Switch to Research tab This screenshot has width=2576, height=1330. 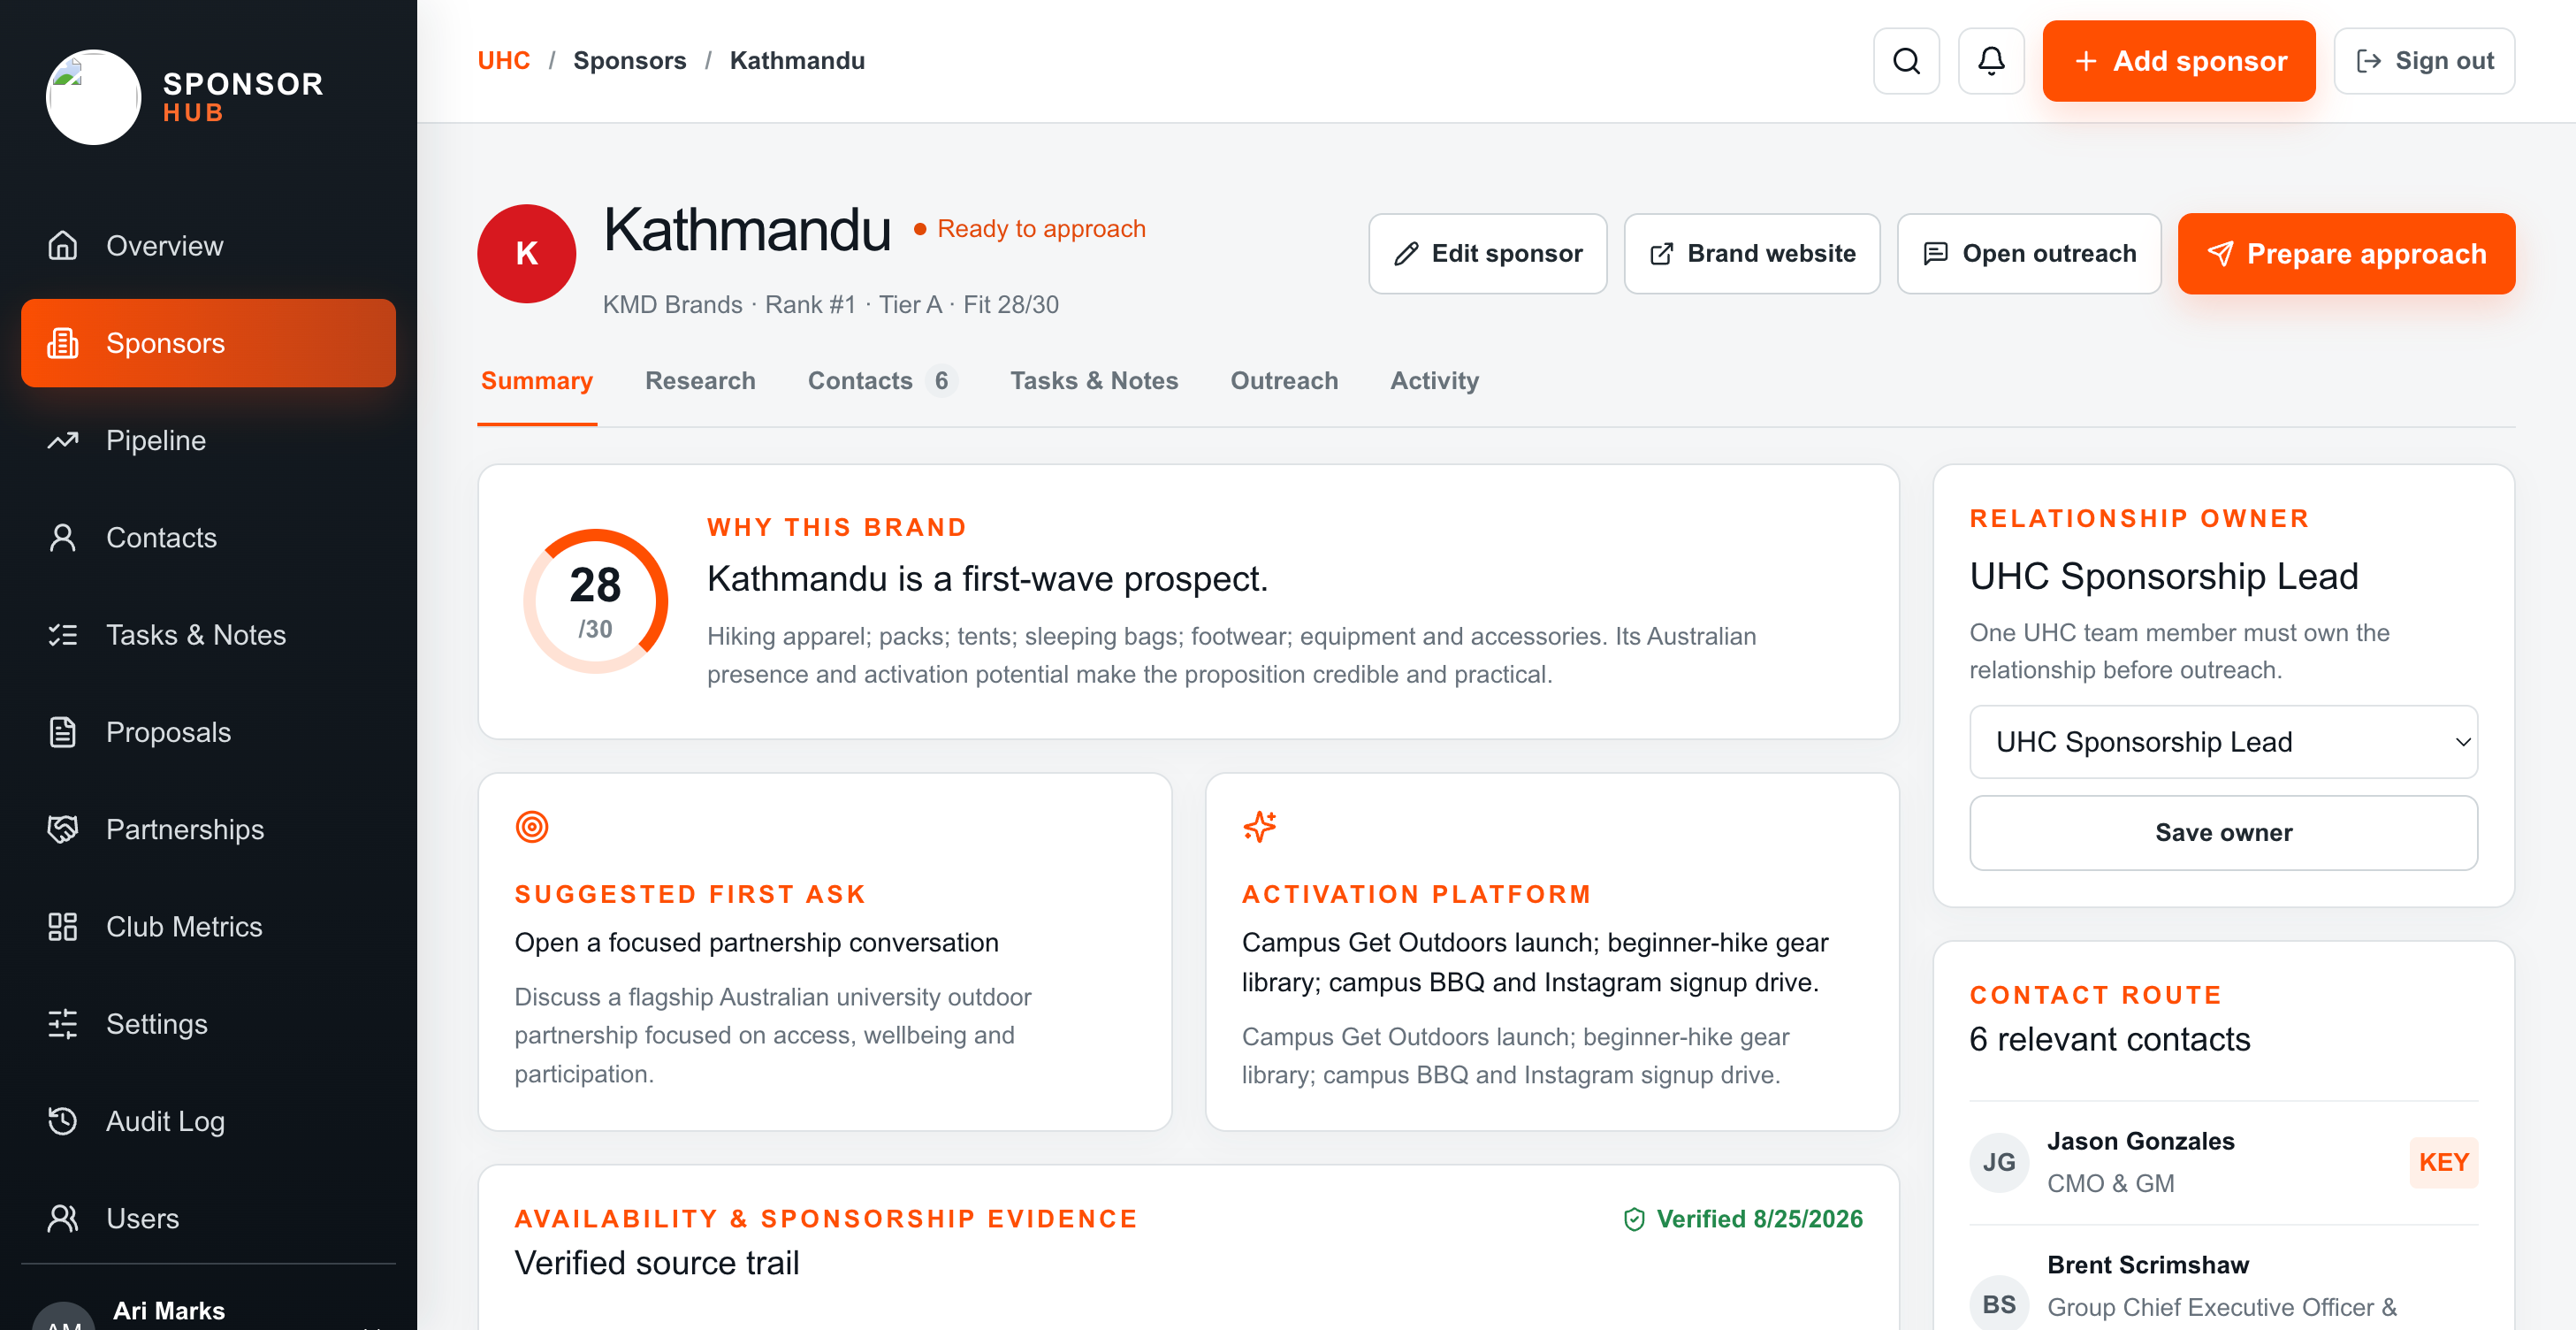[700, 381]
